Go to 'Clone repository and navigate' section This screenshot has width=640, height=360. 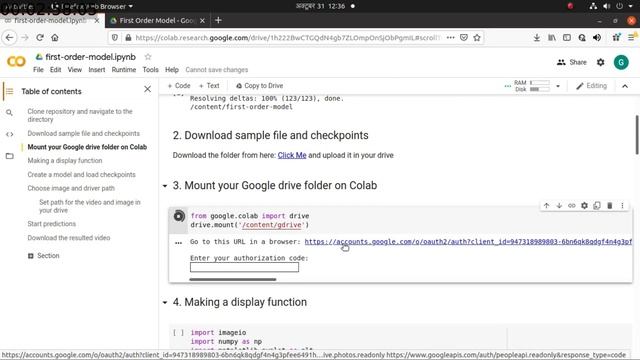(80, 116)
